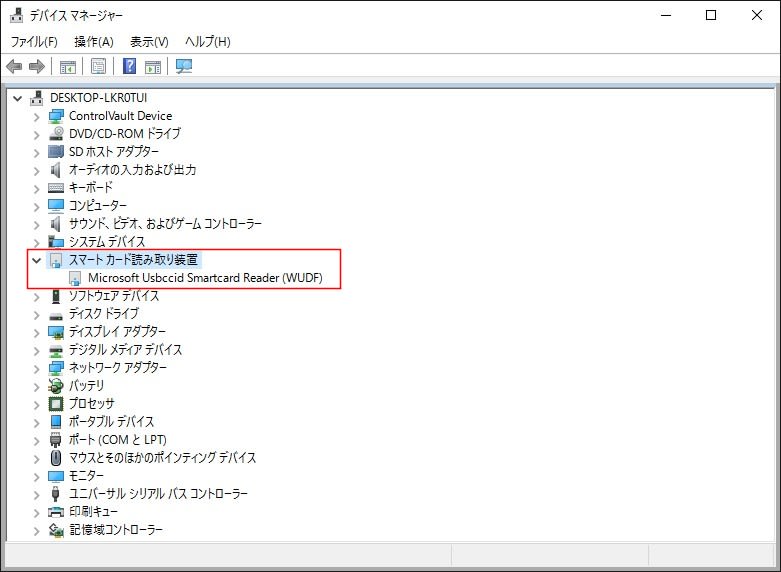Click the Properties toolbar icon
781x572 pixels.
point(99,66)
